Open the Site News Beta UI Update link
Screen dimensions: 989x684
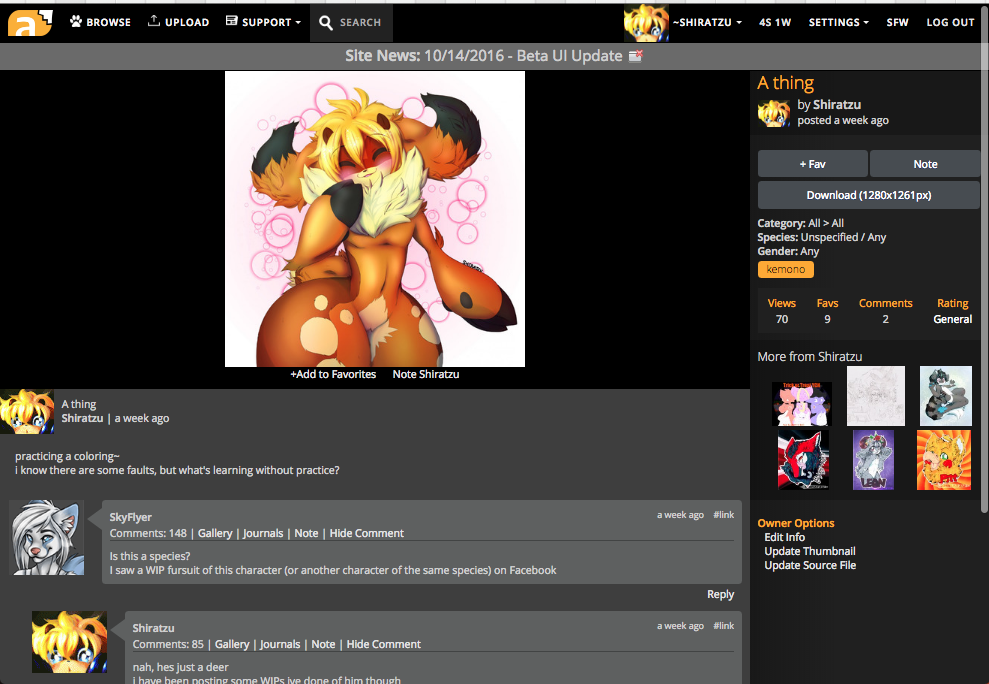pyautogui.click(x=484, y=56)
